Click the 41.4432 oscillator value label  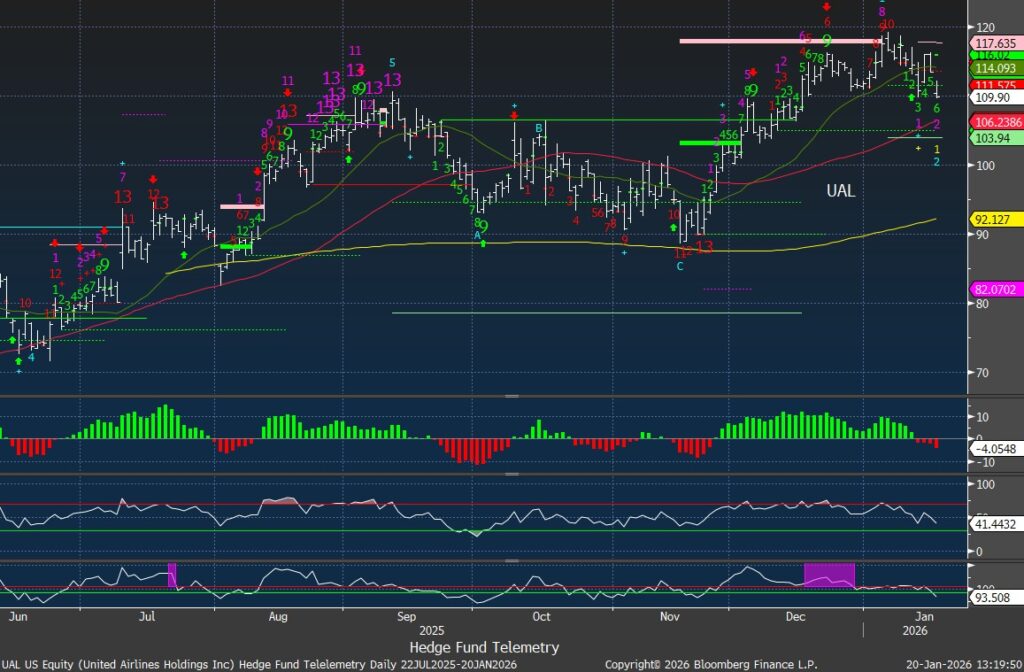click(994, 523)
